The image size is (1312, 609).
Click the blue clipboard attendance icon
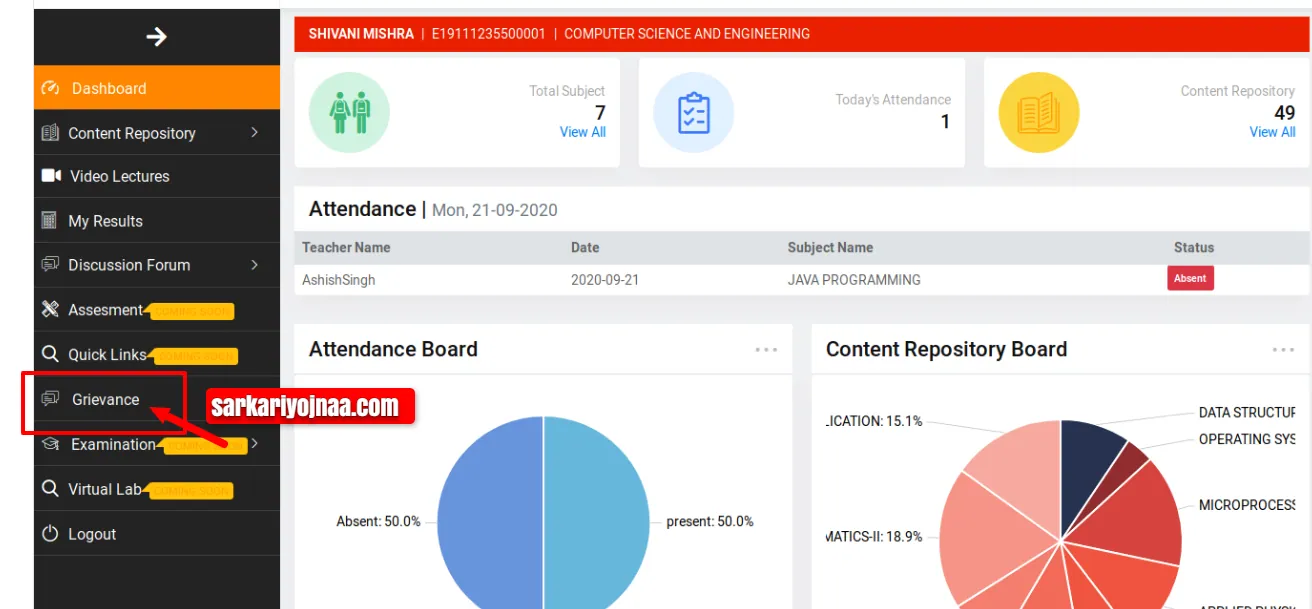pos(693,112)
